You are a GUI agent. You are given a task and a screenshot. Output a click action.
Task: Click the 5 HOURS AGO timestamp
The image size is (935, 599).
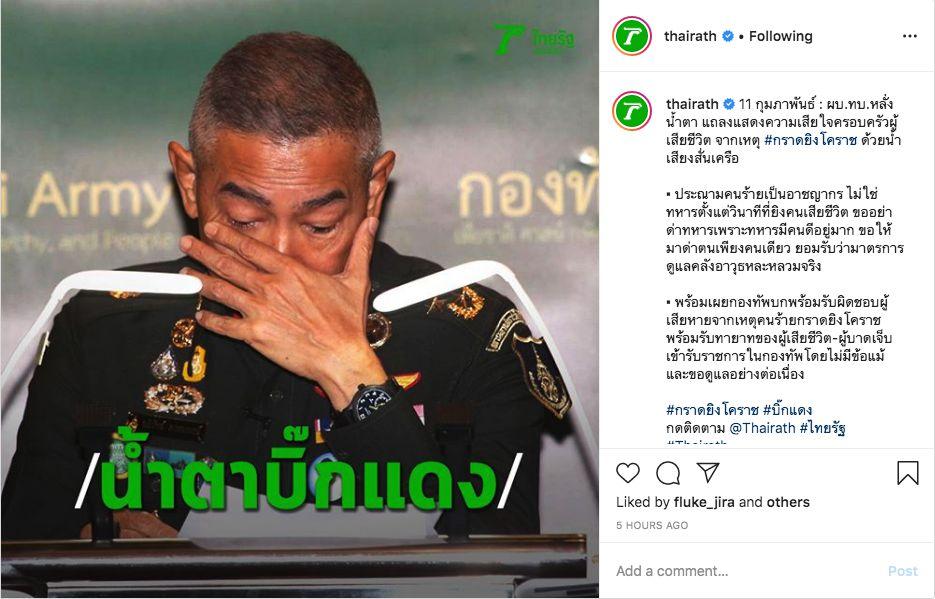pyautogui.click(x=652, y=526)
